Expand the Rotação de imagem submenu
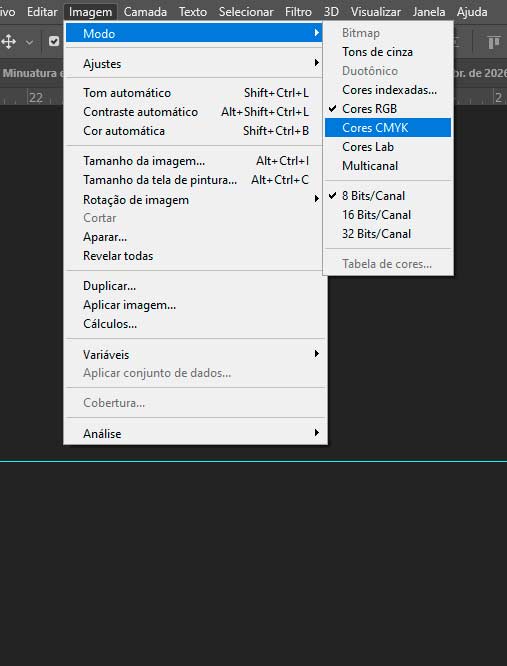 (194, 199)
